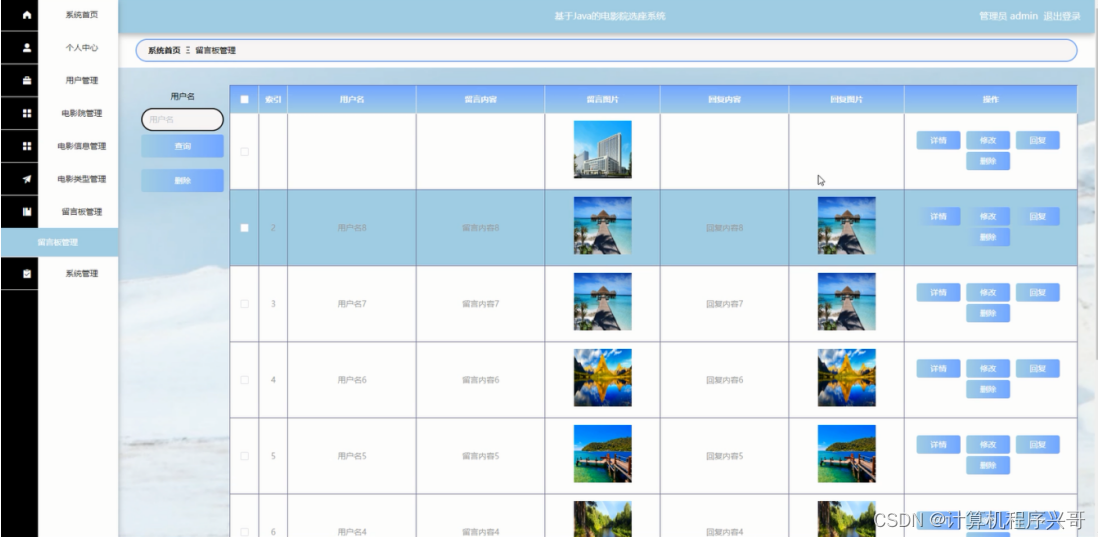The width and height of the screenshot is (1101, 540).
Task: Click 回复 for row 用户名8
Action: click(1038, 216)
